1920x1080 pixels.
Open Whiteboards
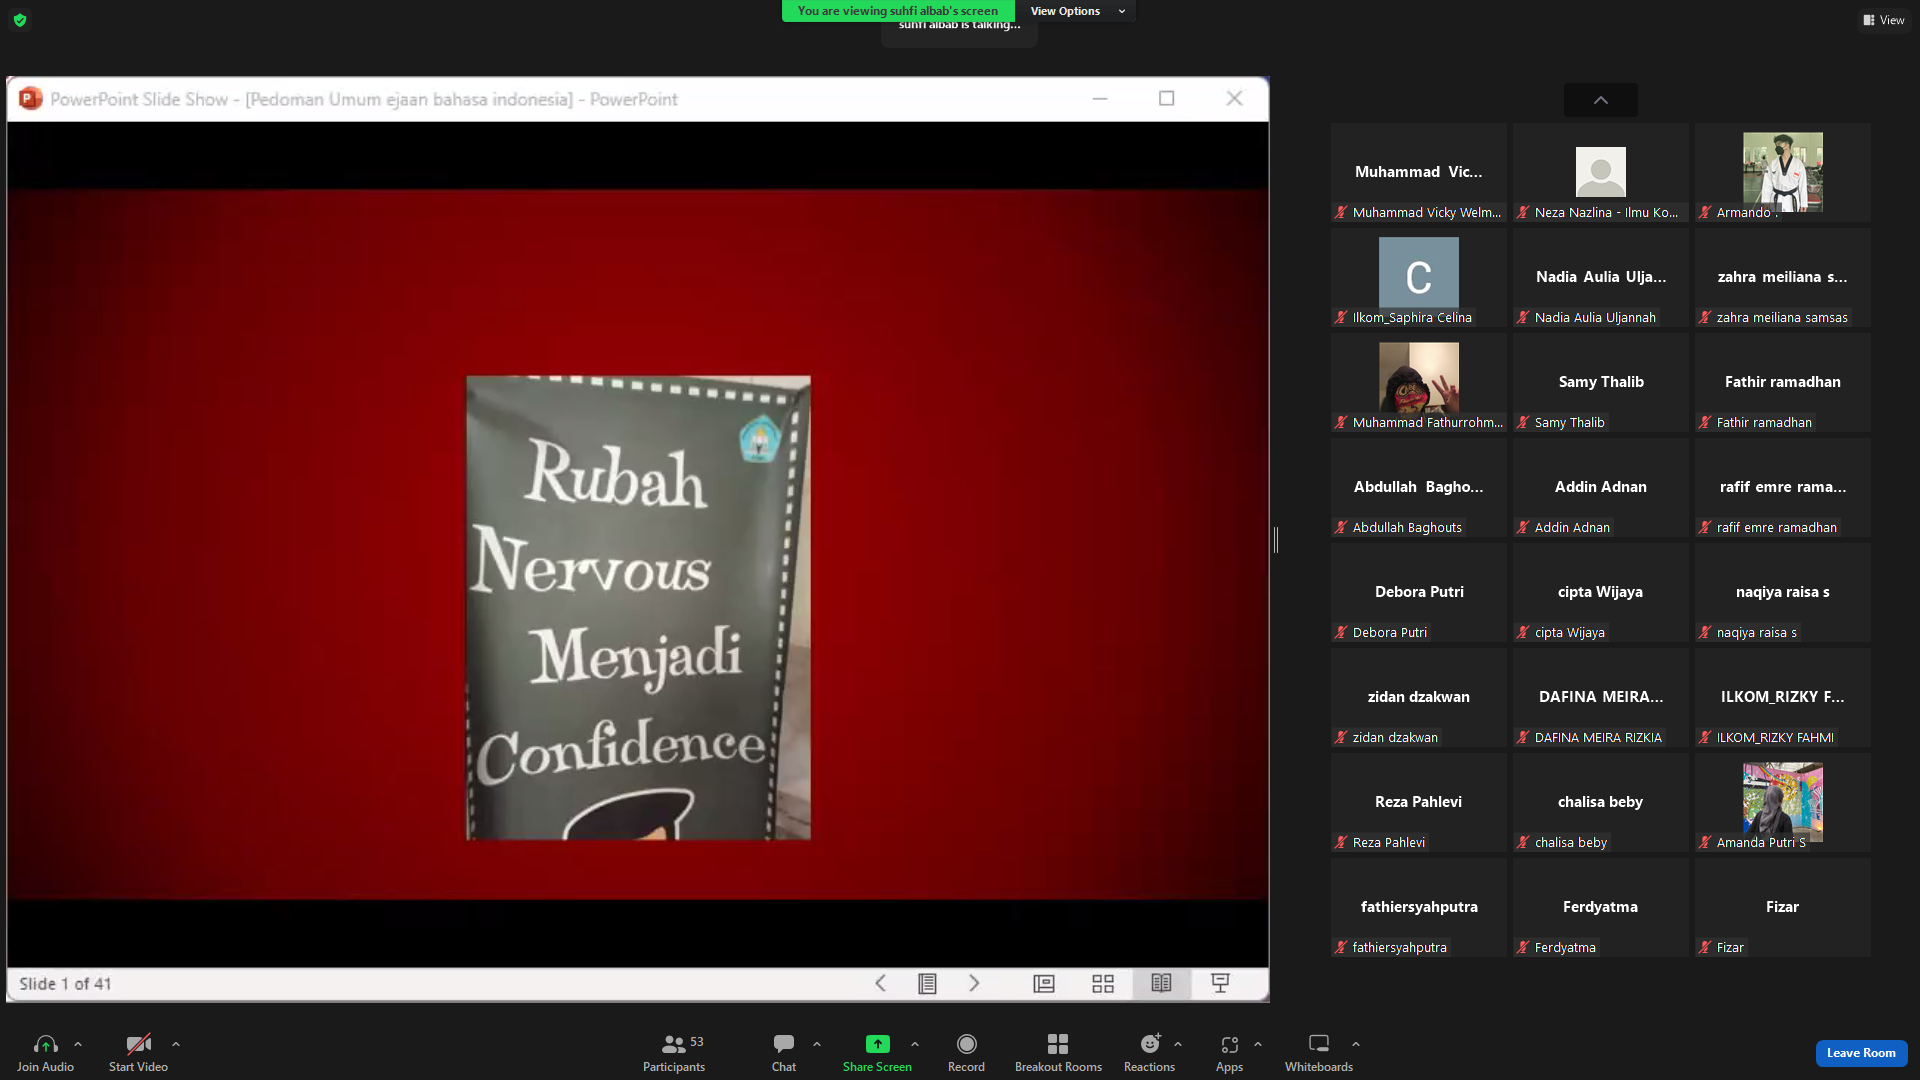coord(1319,1053)
